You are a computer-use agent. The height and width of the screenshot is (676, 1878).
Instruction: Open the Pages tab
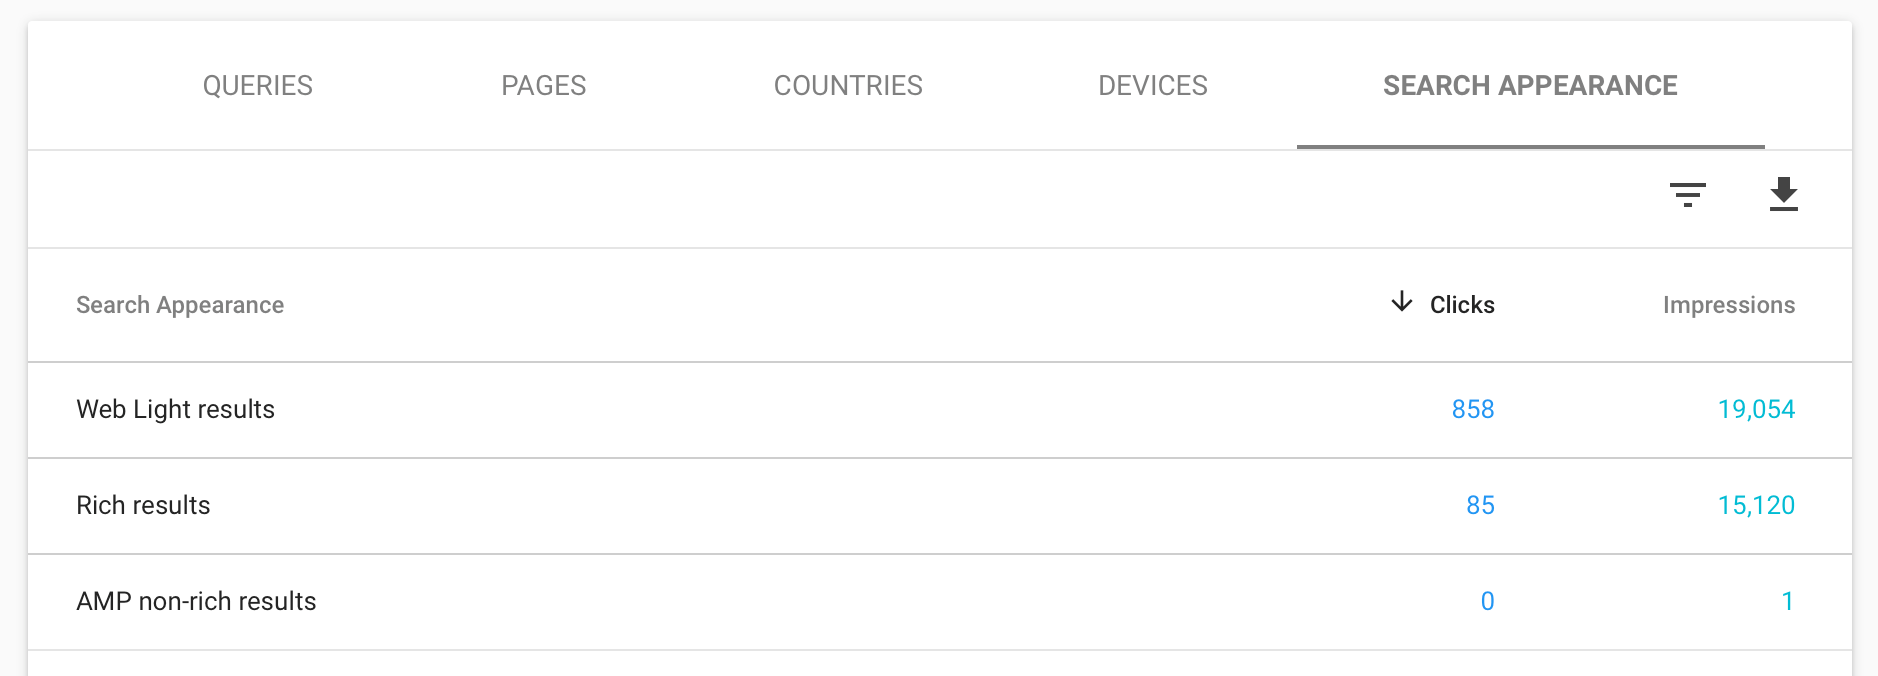pyautogui.click(x=544, y=86)
